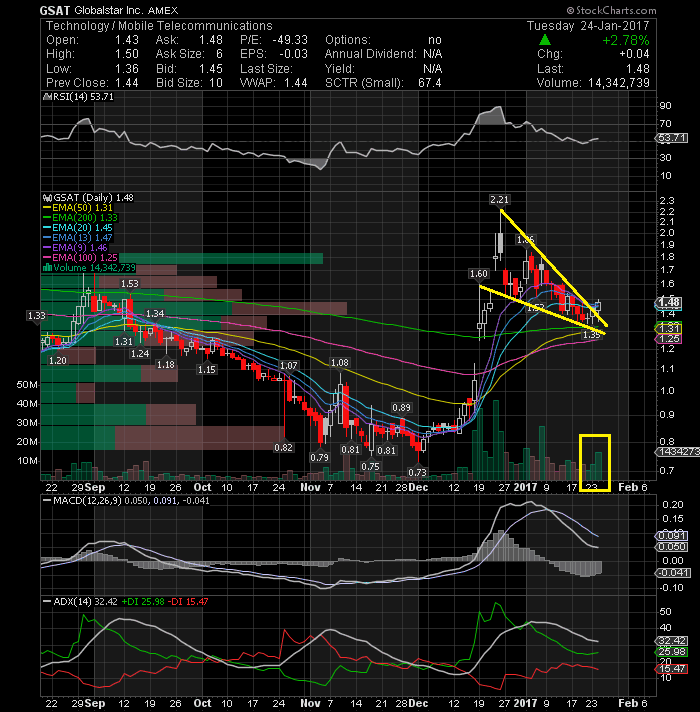Click the AMEX exchange label
The image size is (700, 712).
[x=163, y=10]
